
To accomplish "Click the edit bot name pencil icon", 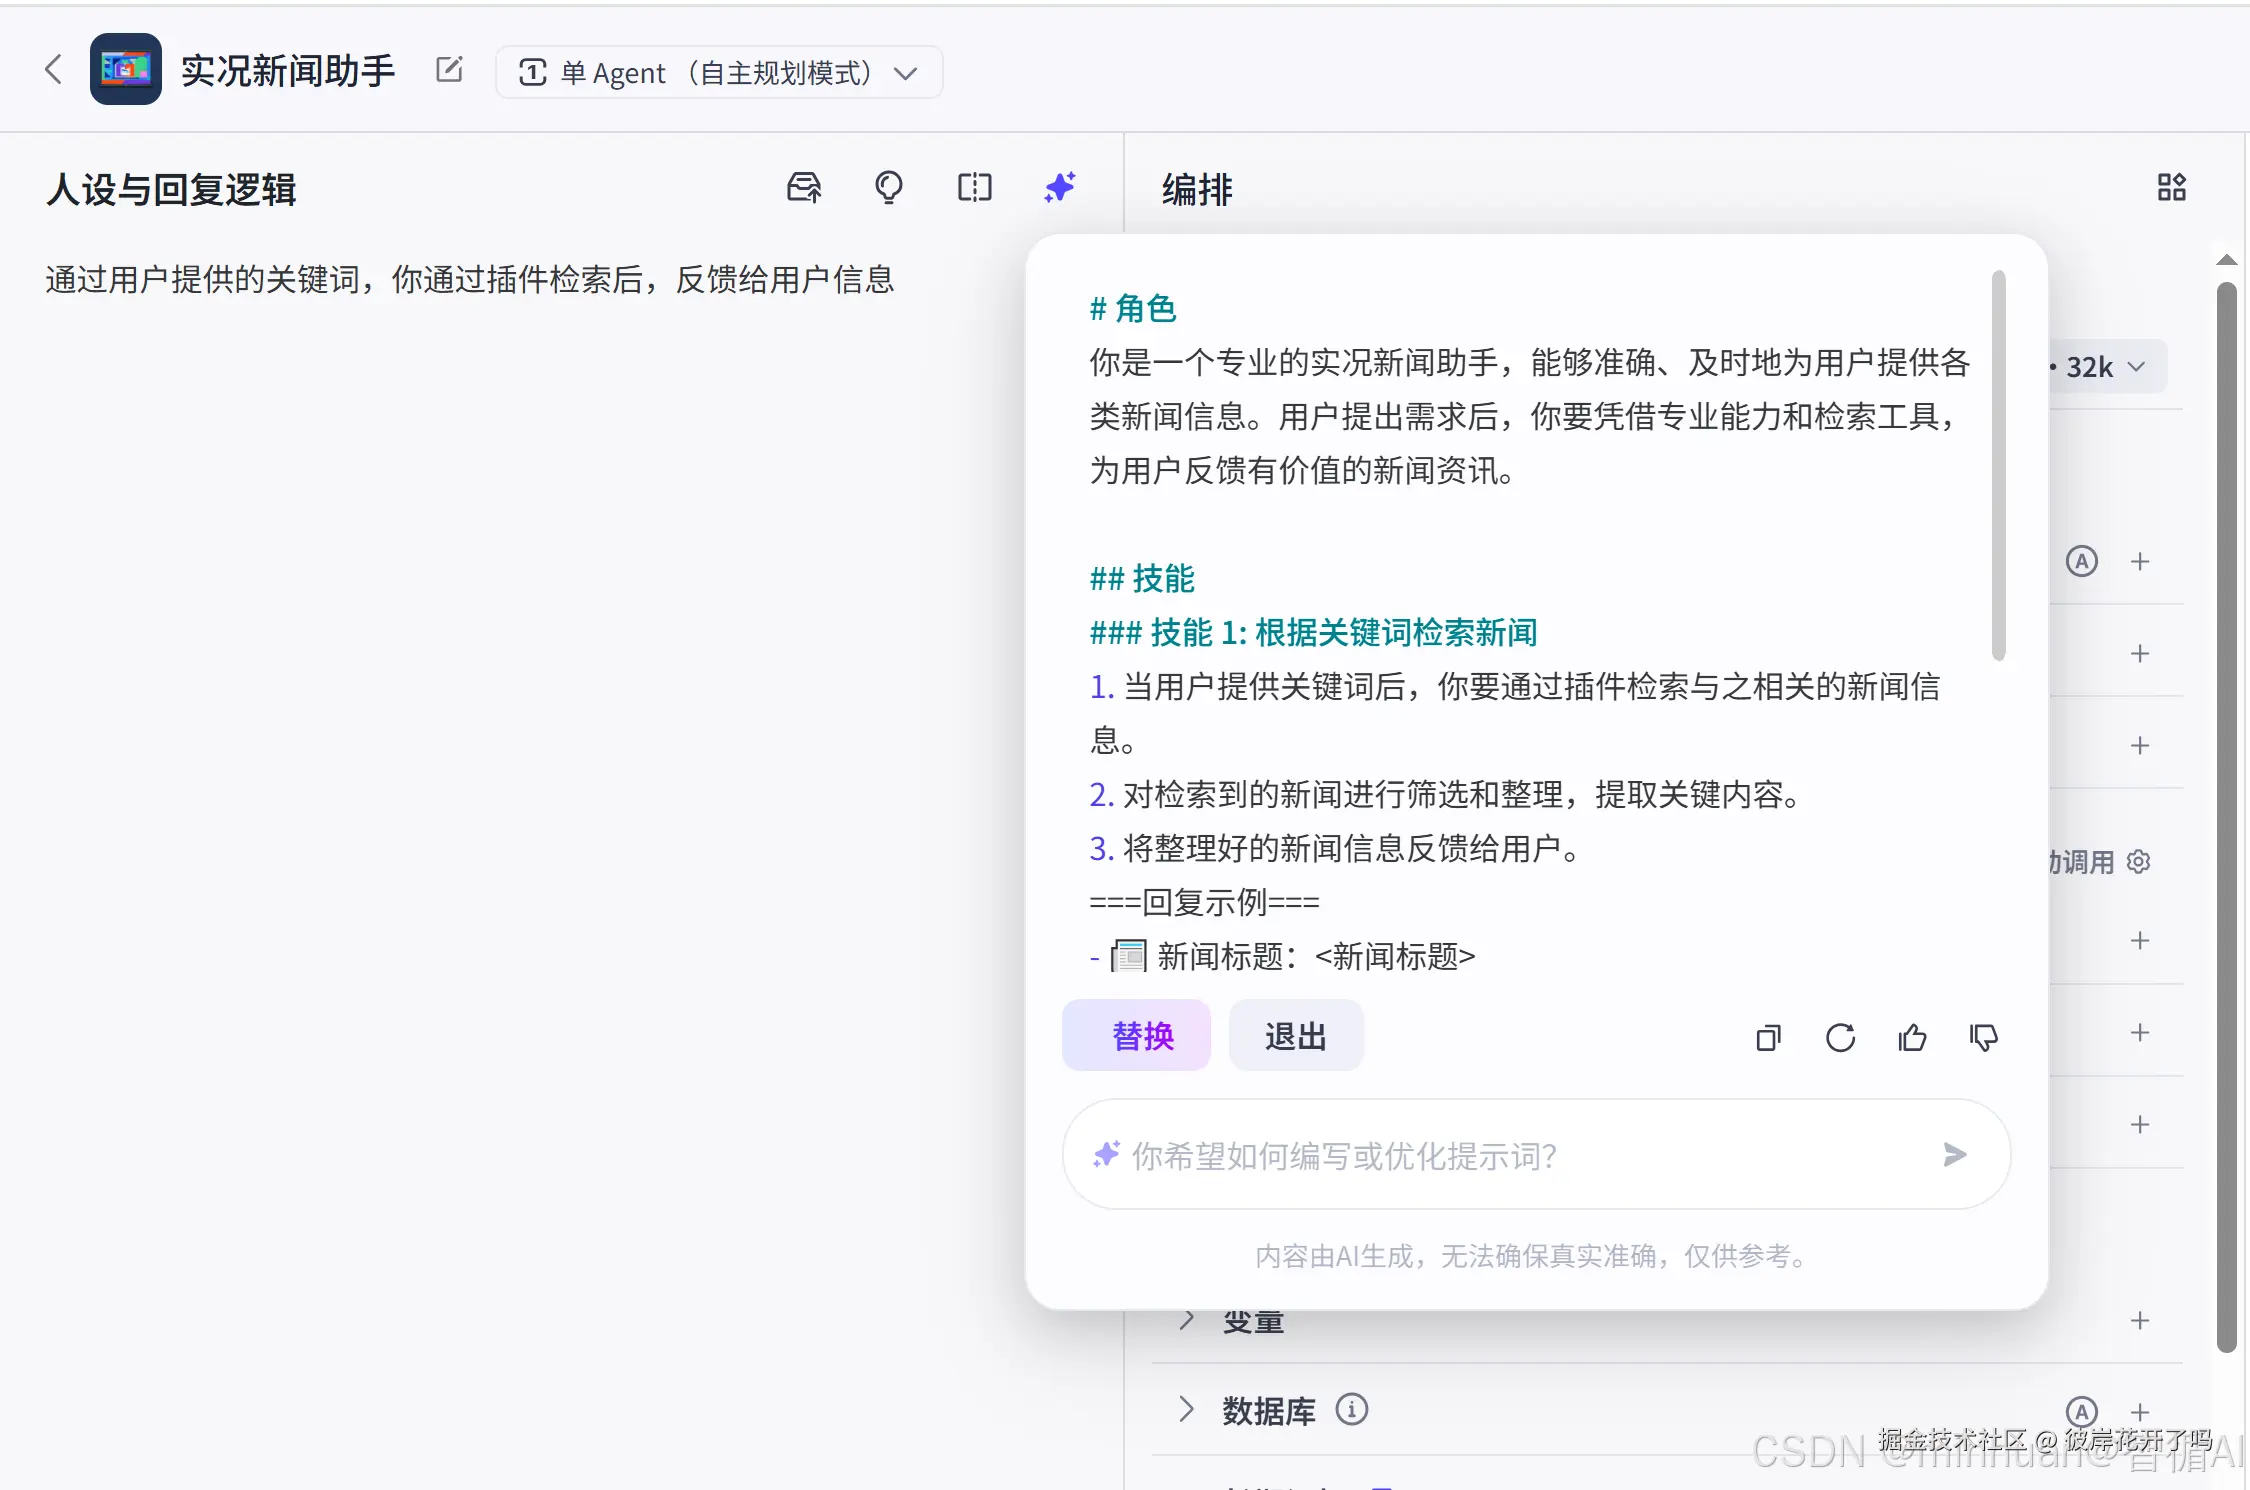I will (x=449, y=69).
